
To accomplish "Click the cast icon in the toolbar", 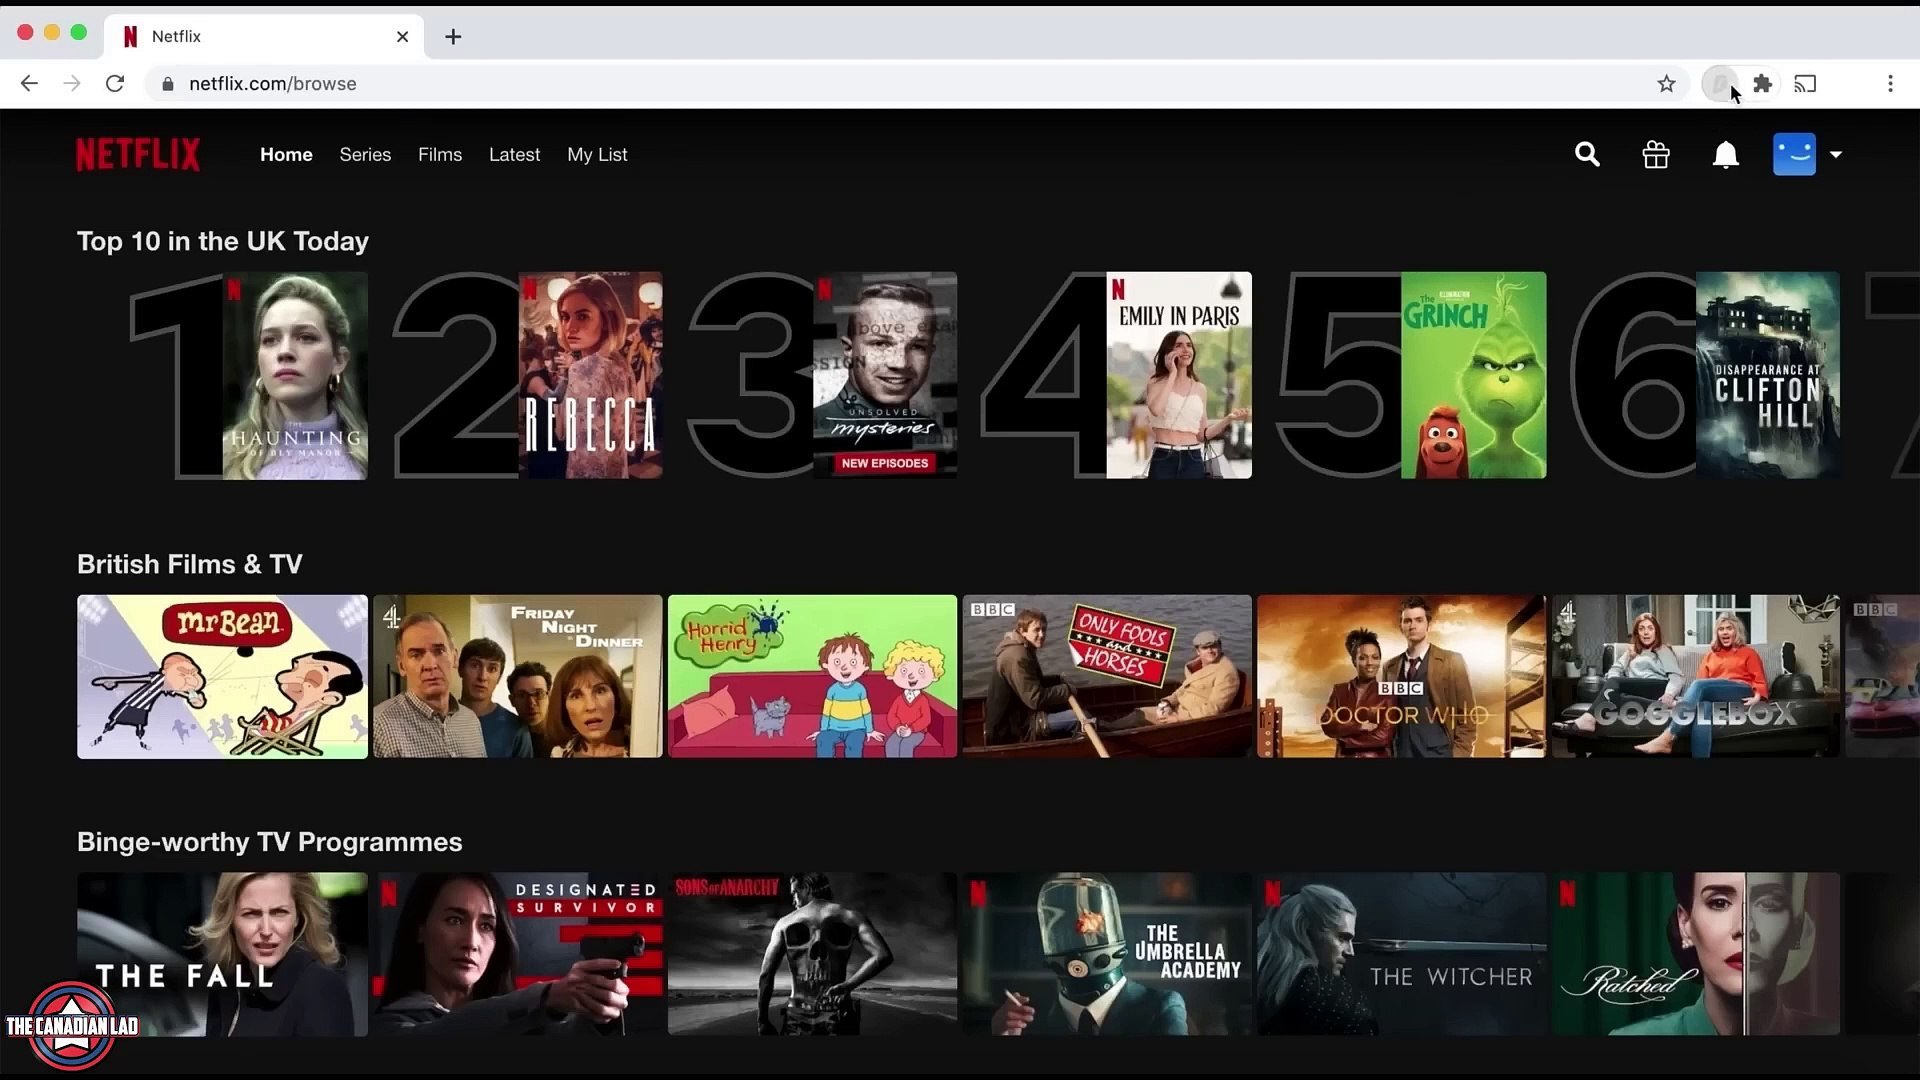I will [x=1805, y=84].
